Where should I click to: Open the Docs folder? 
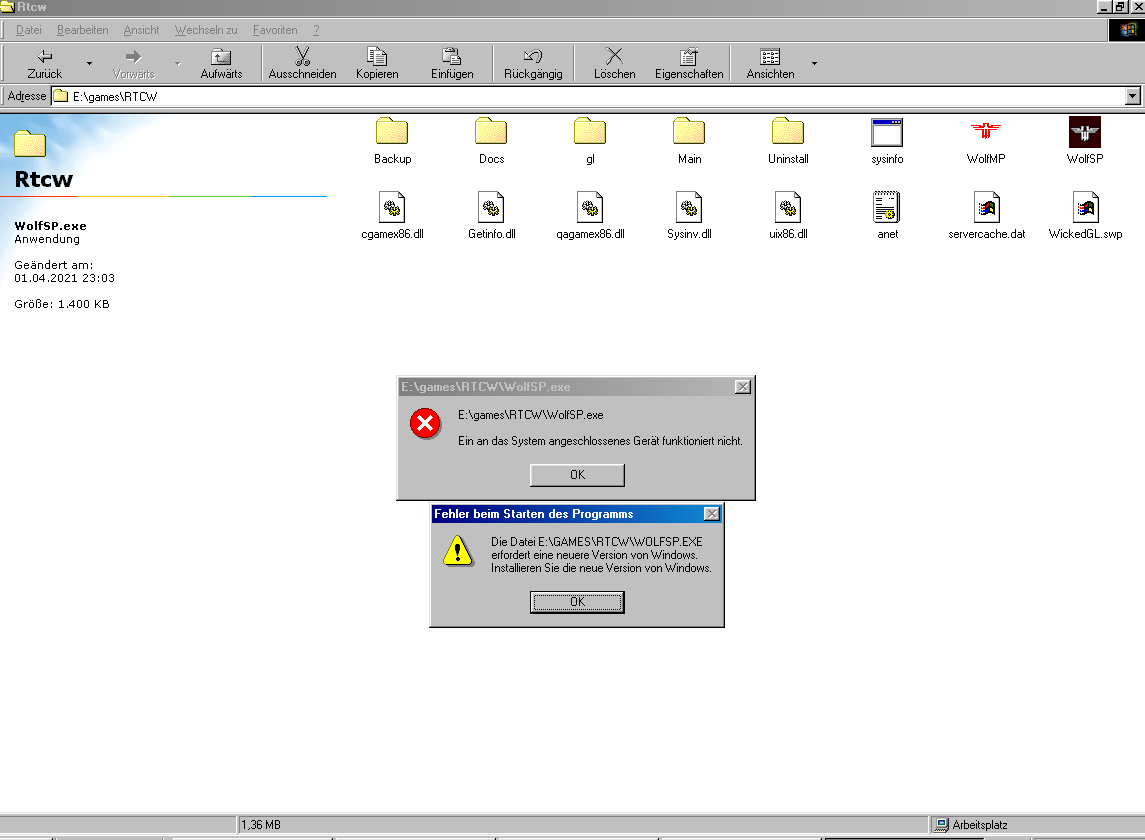click(491, 141)
